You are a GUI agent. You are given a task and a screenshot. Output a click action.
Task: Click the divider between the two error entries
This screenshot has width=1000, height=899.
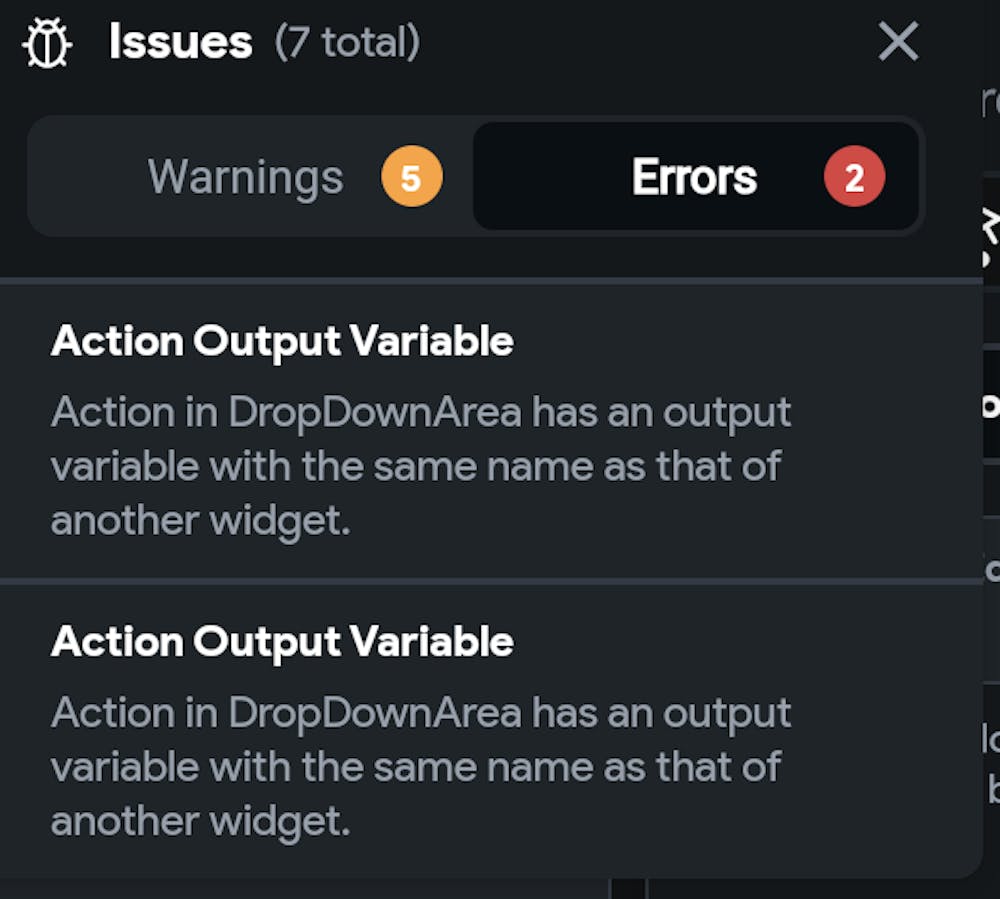pyautogui.click(x=490, y=580)
